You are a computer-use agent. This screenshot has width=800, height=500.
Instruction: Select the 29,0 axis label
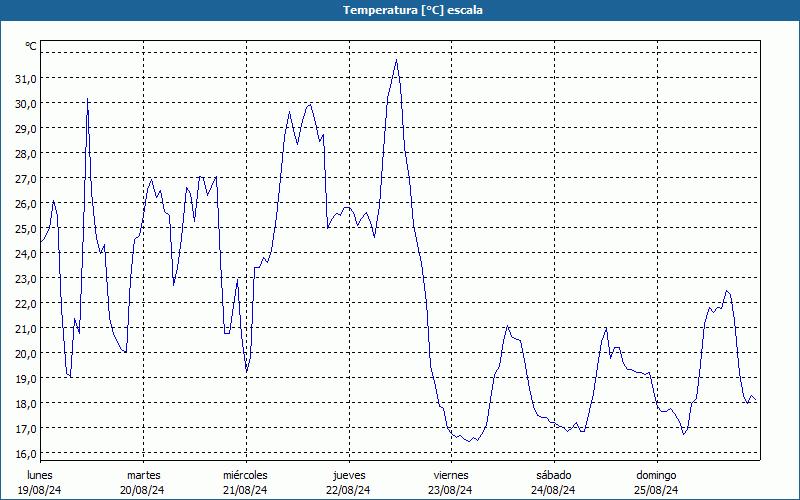[26, 129]
